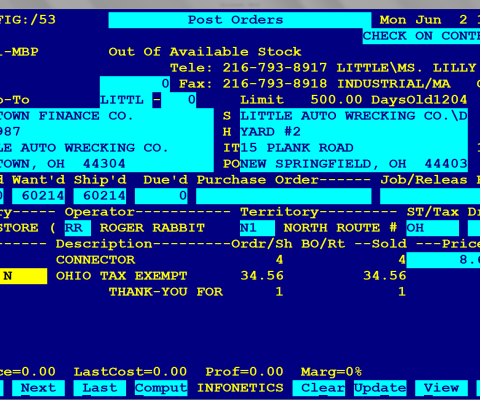This screenshot has height=400, width=480.
Task: Click the CONNECTOR description line
Action: pos(95,260)
